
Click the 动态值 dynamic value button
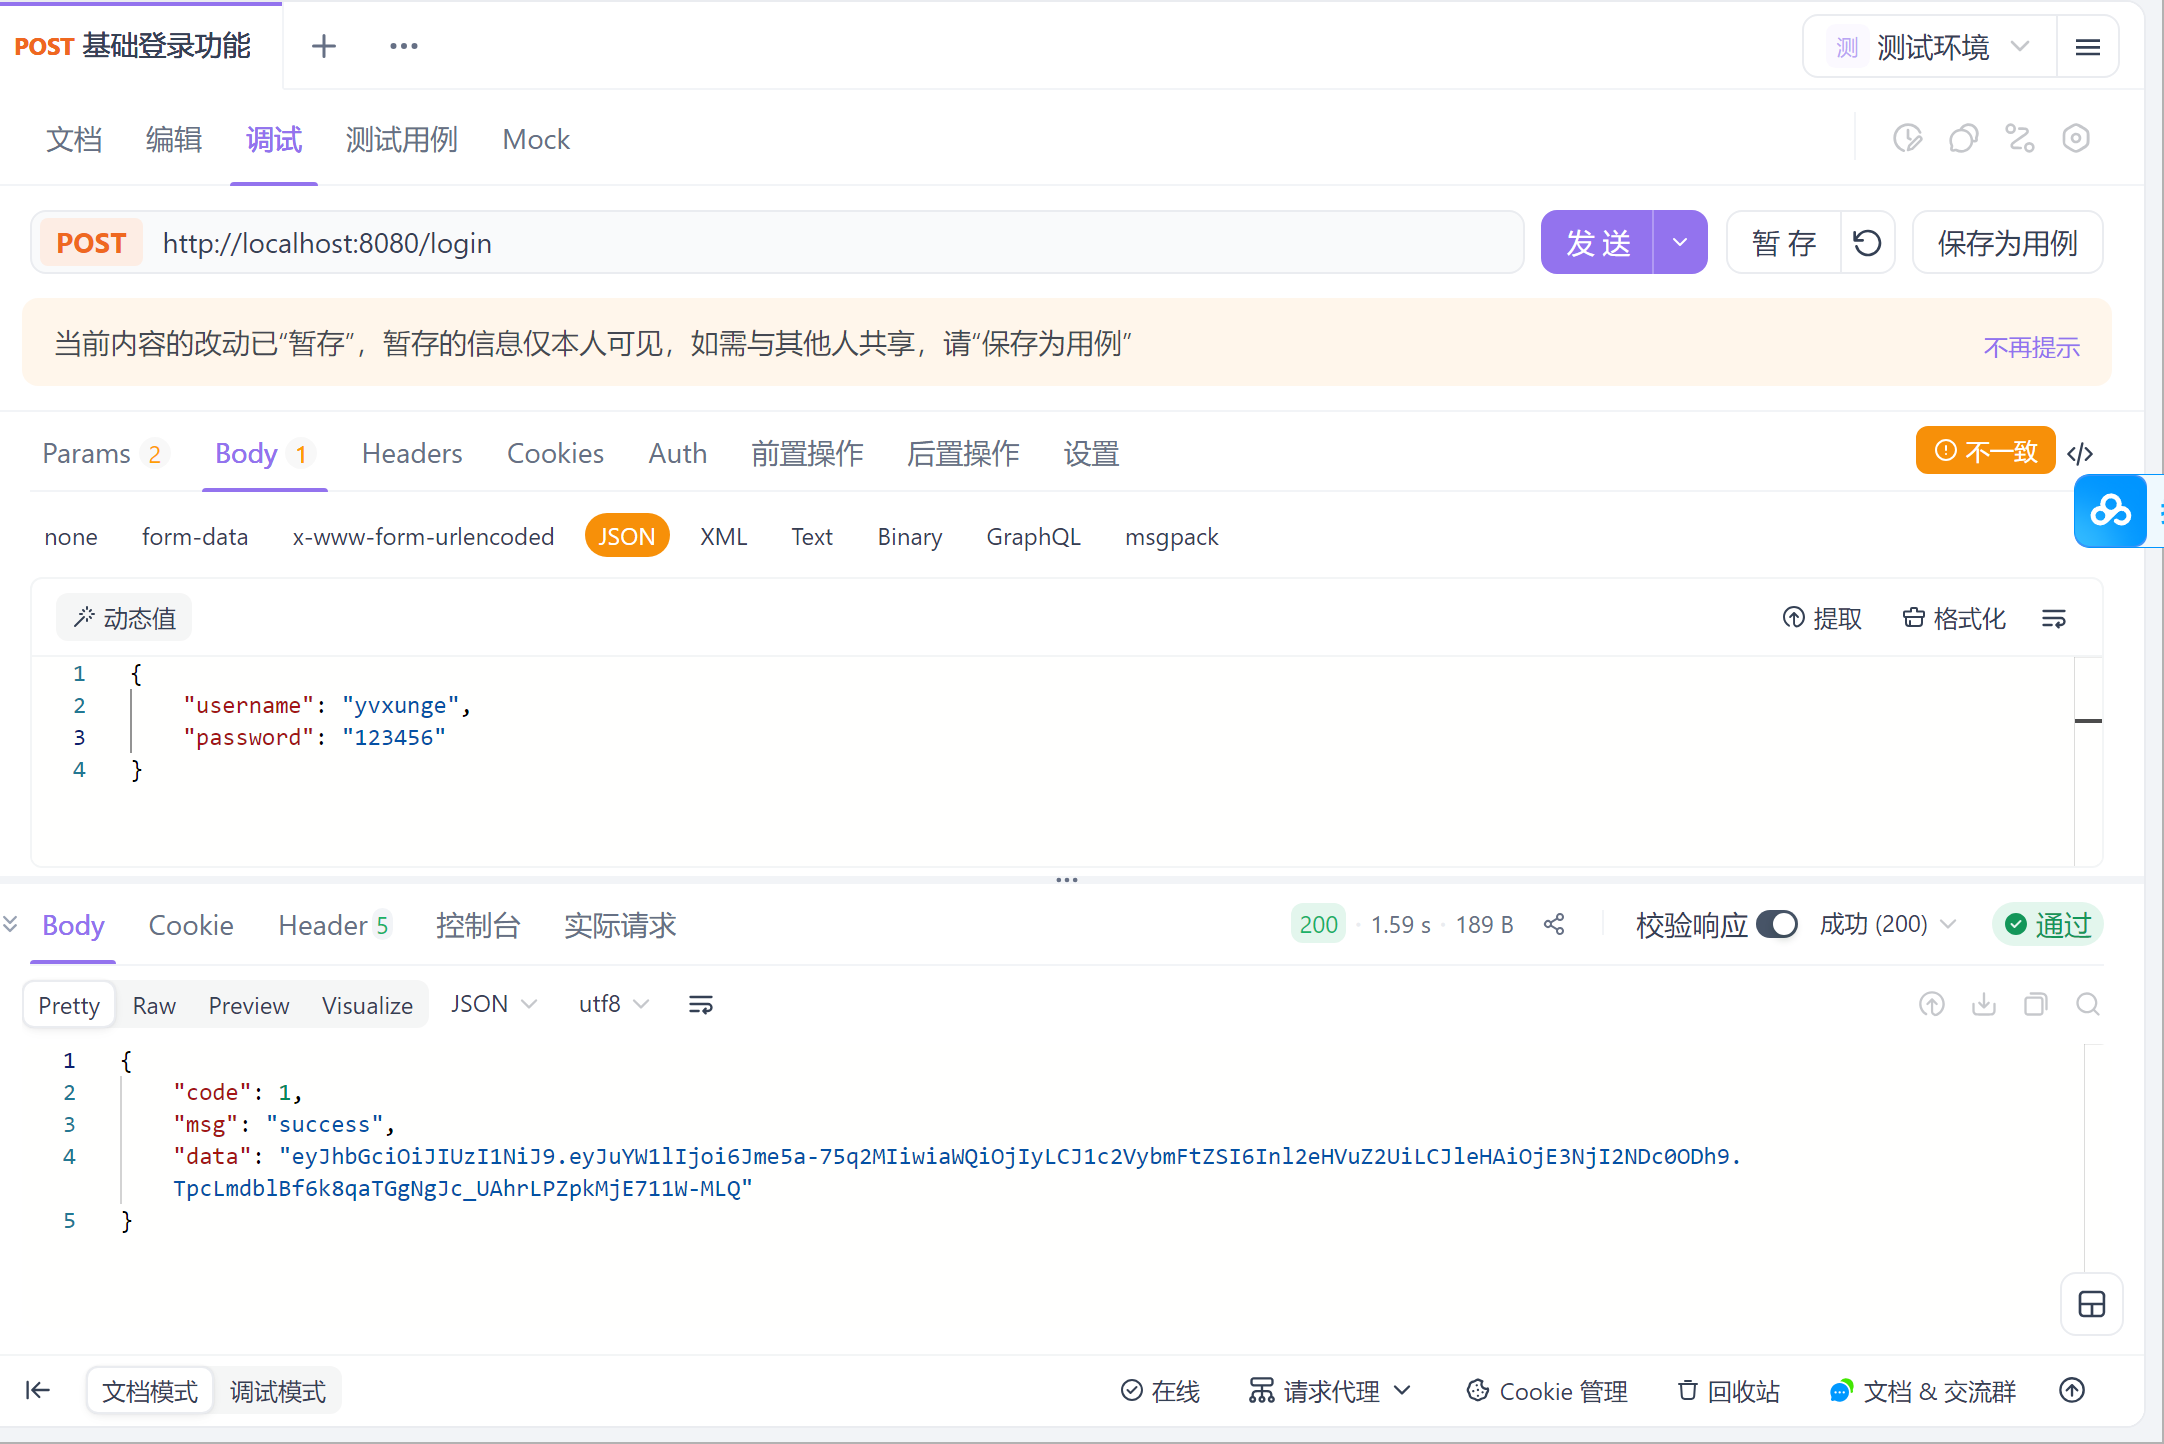(x=124, y=618)
